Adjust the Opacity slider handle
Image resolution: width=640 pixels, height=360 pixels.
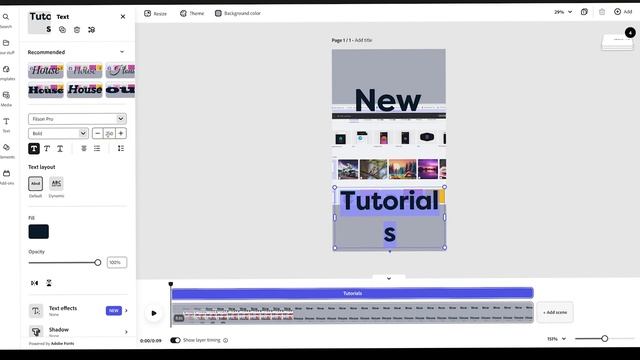[98, 262]
